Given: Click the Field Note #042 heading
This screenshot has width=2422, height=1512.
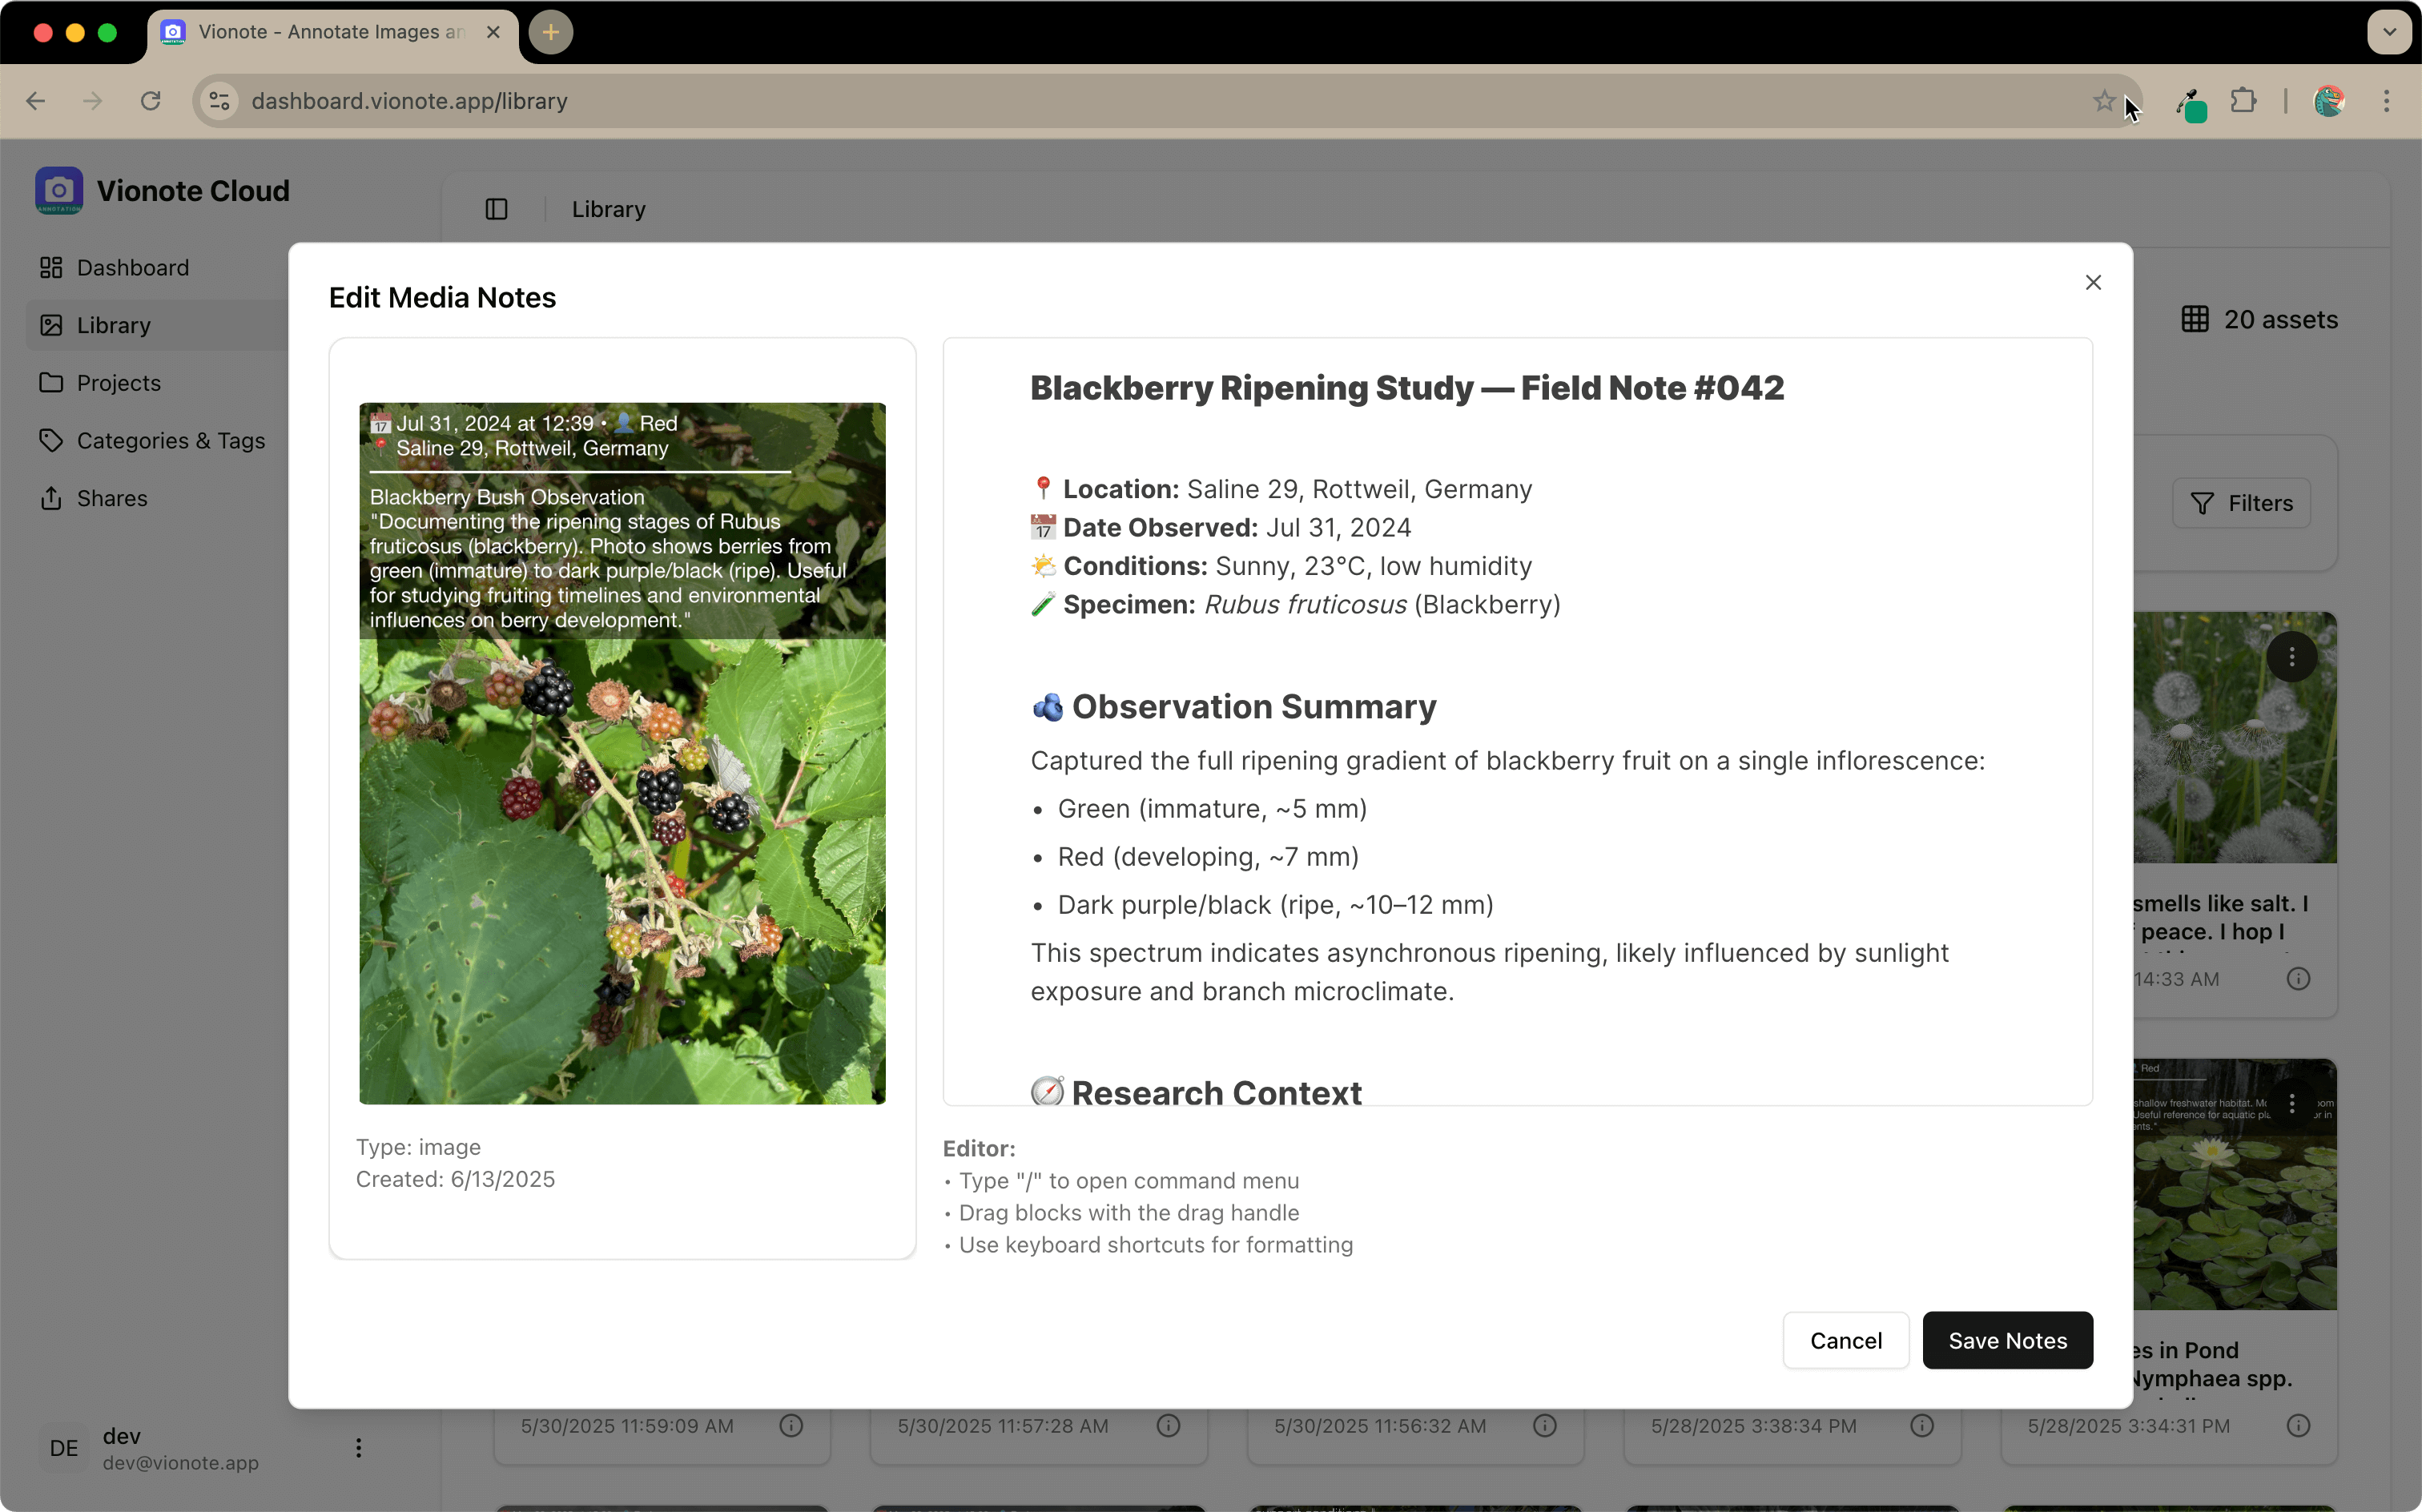Looking at the screenshot, I should [x=1407, y=388].
